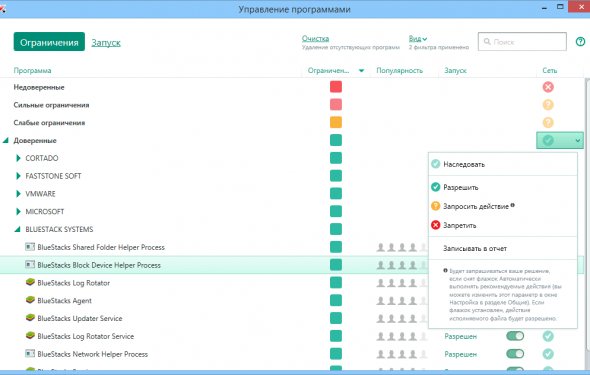Click BlueStacks Shared Folder Helper Process icon

coord(30,247)
